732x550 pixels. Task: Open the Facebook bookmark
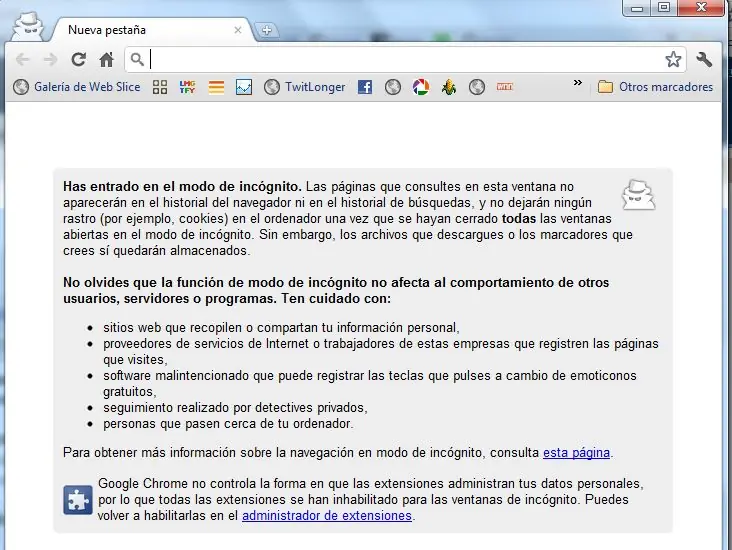(x=365, y=87)
